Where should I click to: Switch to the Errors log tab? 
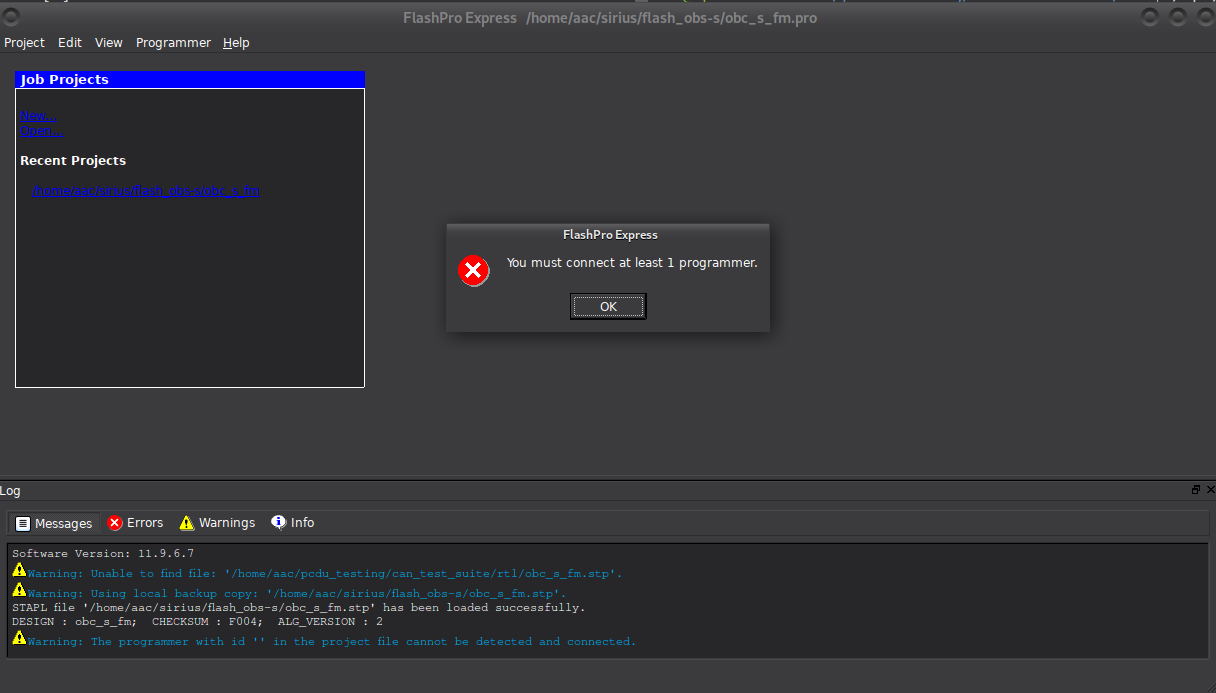(x=135, y=523)
